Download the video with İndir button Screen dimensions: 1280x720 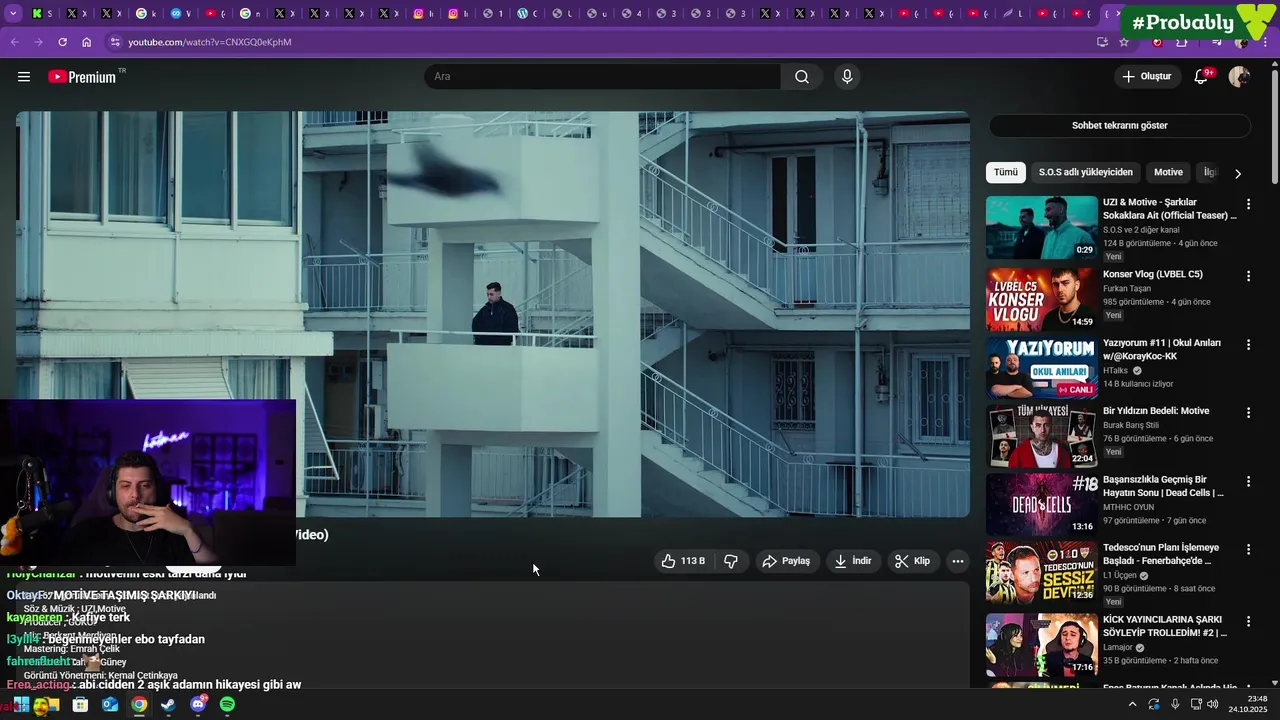click(853, 561)
